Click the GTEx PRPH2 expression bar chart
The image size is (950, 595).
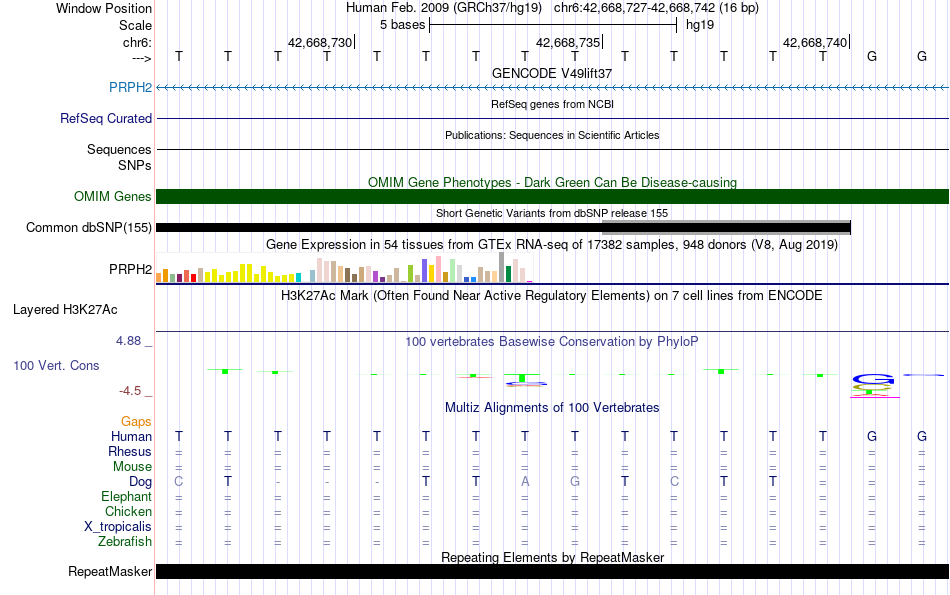pos(344,267)
